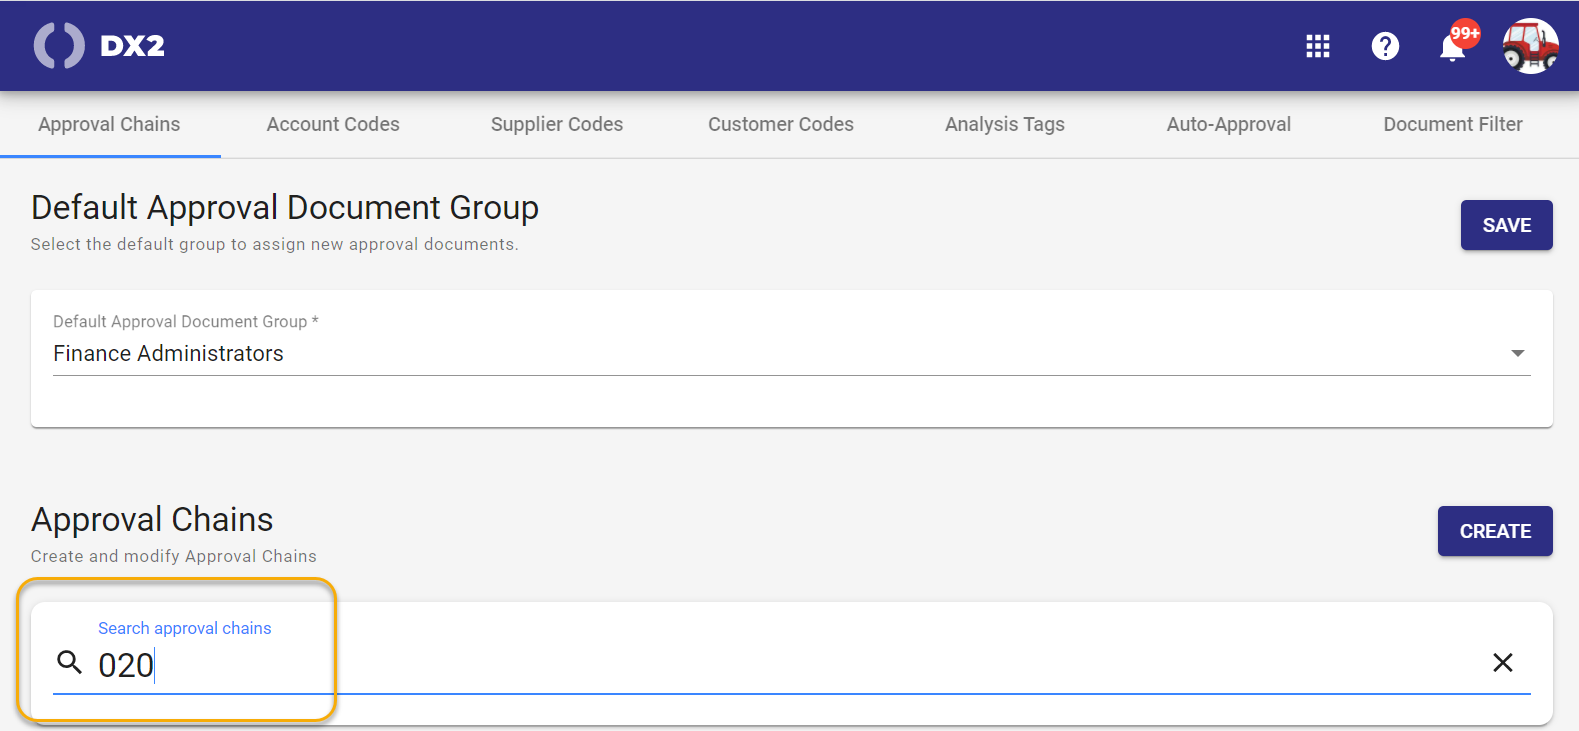The height and width of the screenshot is (731, 1579).
Task: Open the help question mark icon
Action: (x=1385, y=46)
